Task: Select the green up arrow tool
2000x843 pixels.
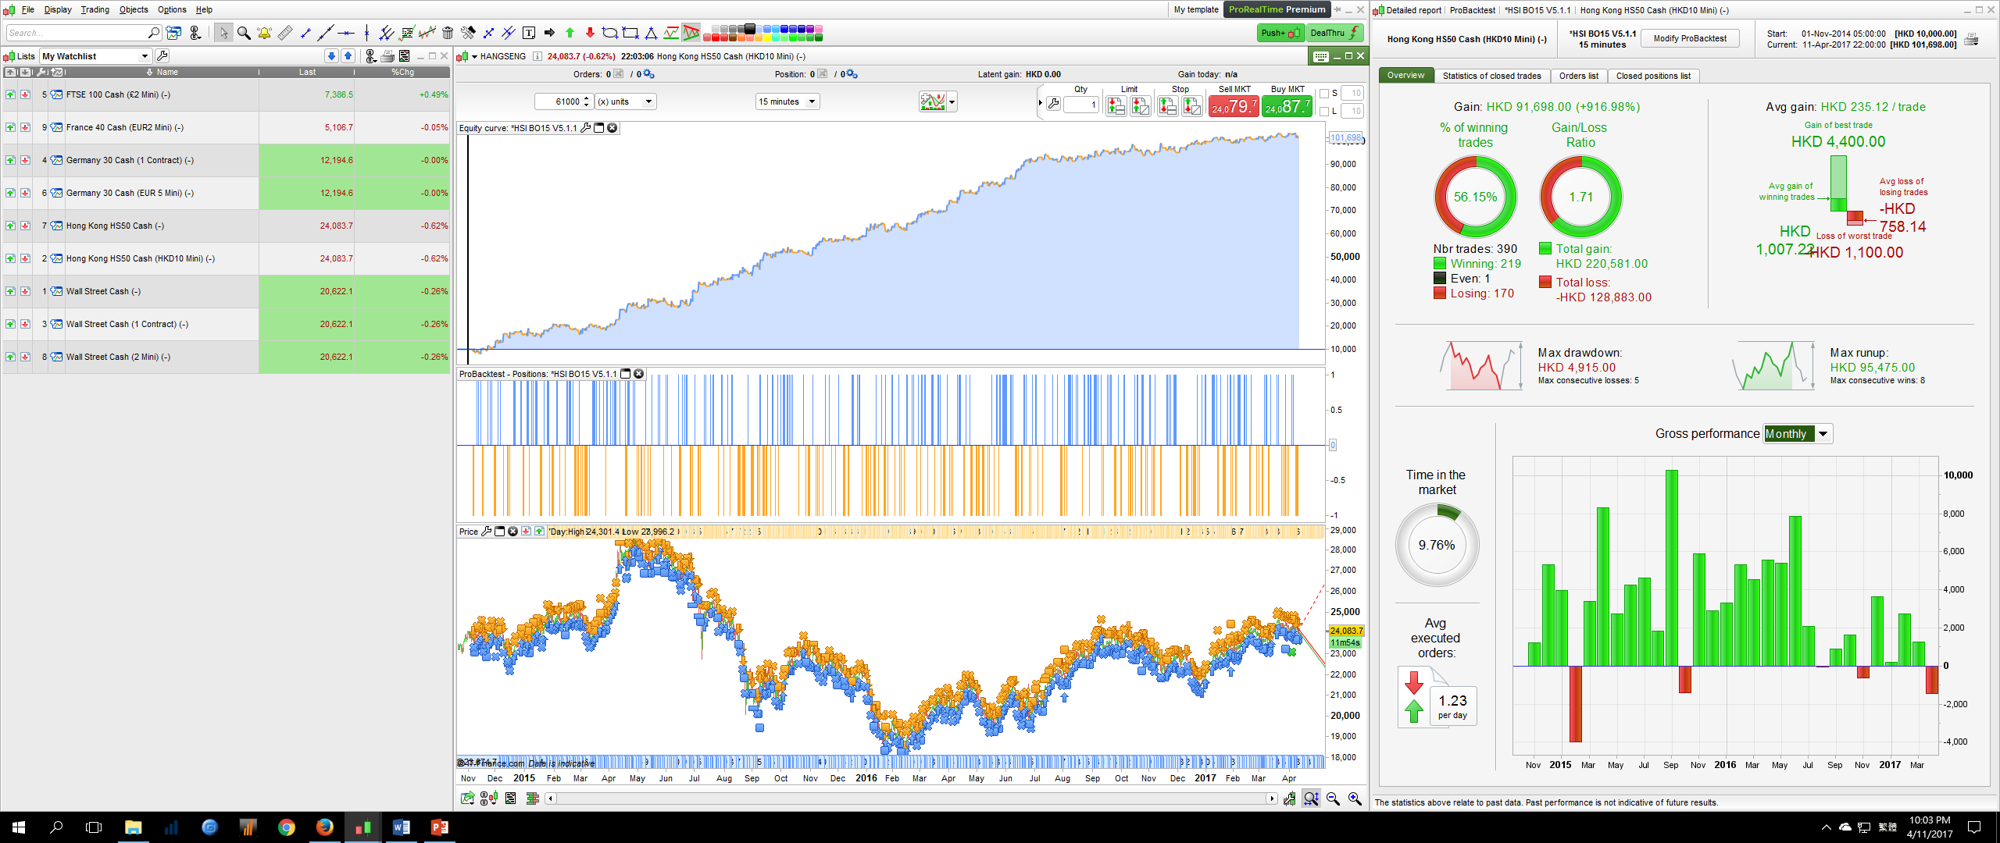Action: [570, 33]
